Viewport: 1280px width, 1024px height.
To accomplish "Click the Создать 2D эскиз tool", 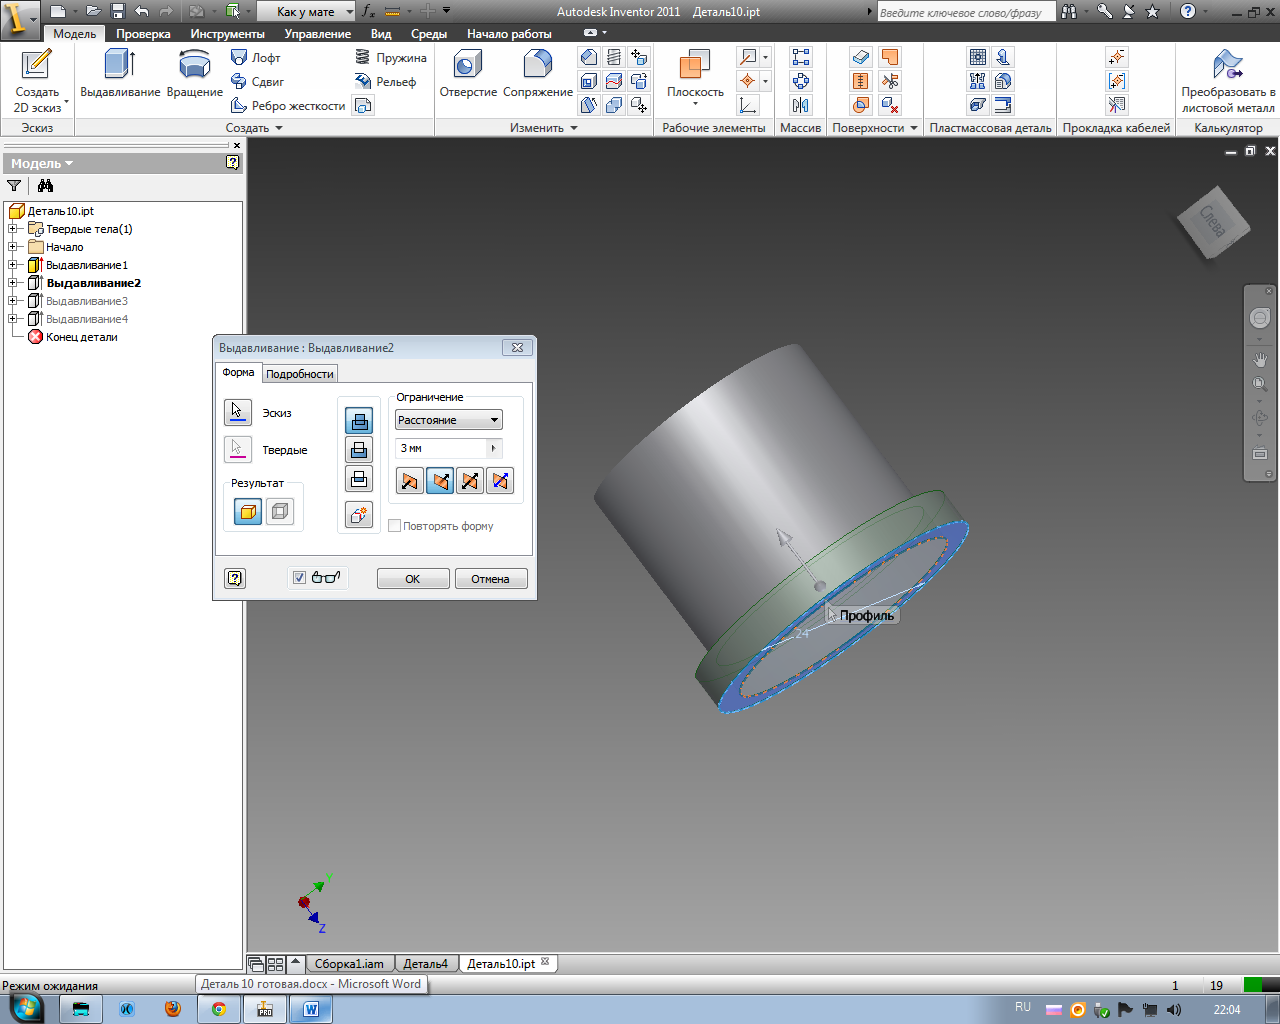I will [37, 80].
